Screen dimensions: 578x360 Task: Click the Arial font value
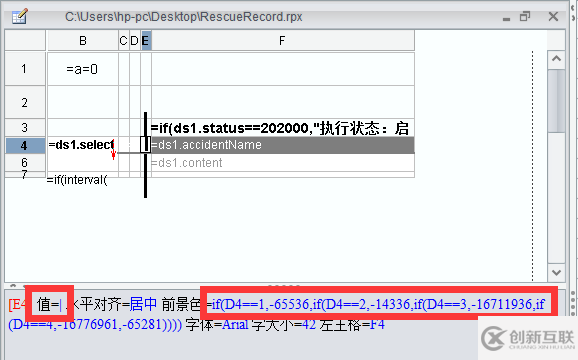coord(235,325)
